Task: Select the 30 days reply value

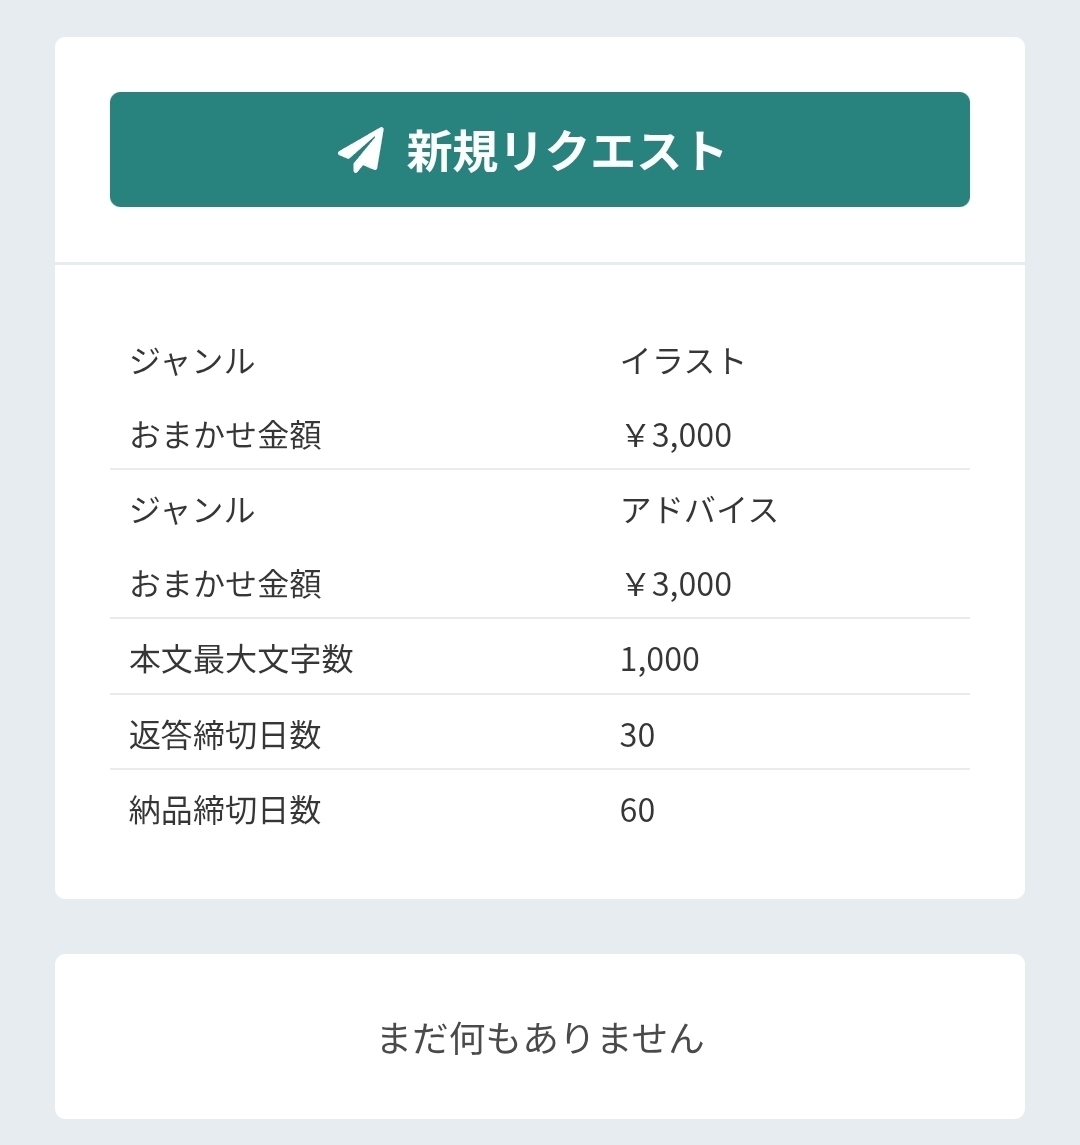Action: pyautogui.click(x=637, y=735)
